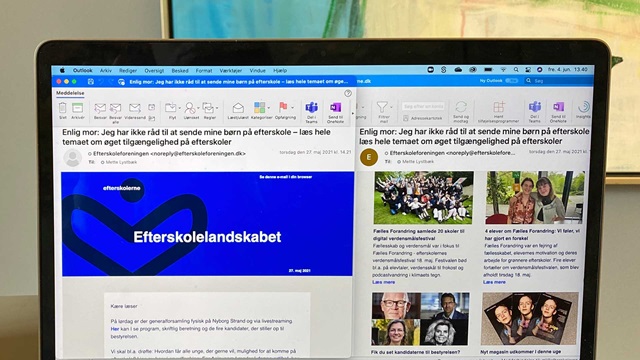Screen dimensions: 640x360
Task: Click Besvar alle to reply all
Action: 116,108
